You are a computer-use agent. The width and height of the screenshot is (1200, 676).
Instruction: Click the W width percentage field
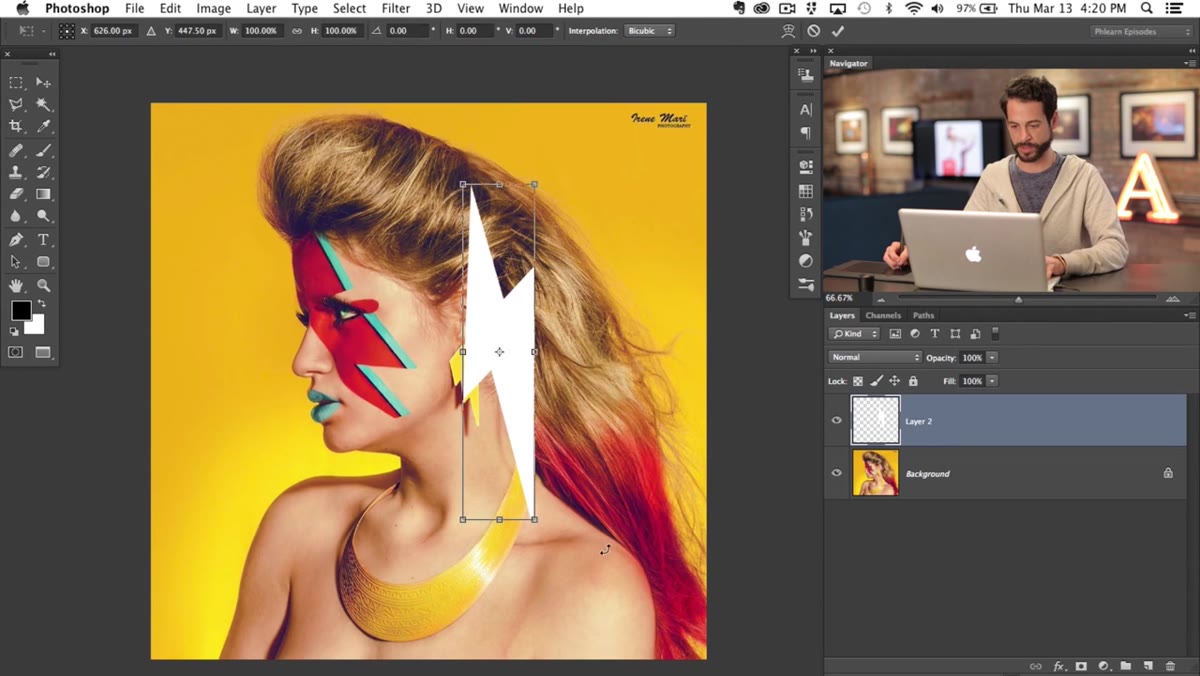pos(261,31)
